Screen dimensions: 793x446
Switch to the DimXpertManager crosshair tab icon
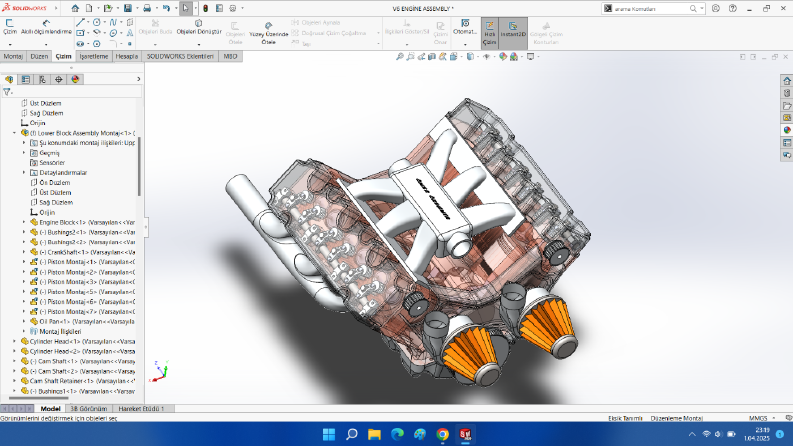pos(59,79)
